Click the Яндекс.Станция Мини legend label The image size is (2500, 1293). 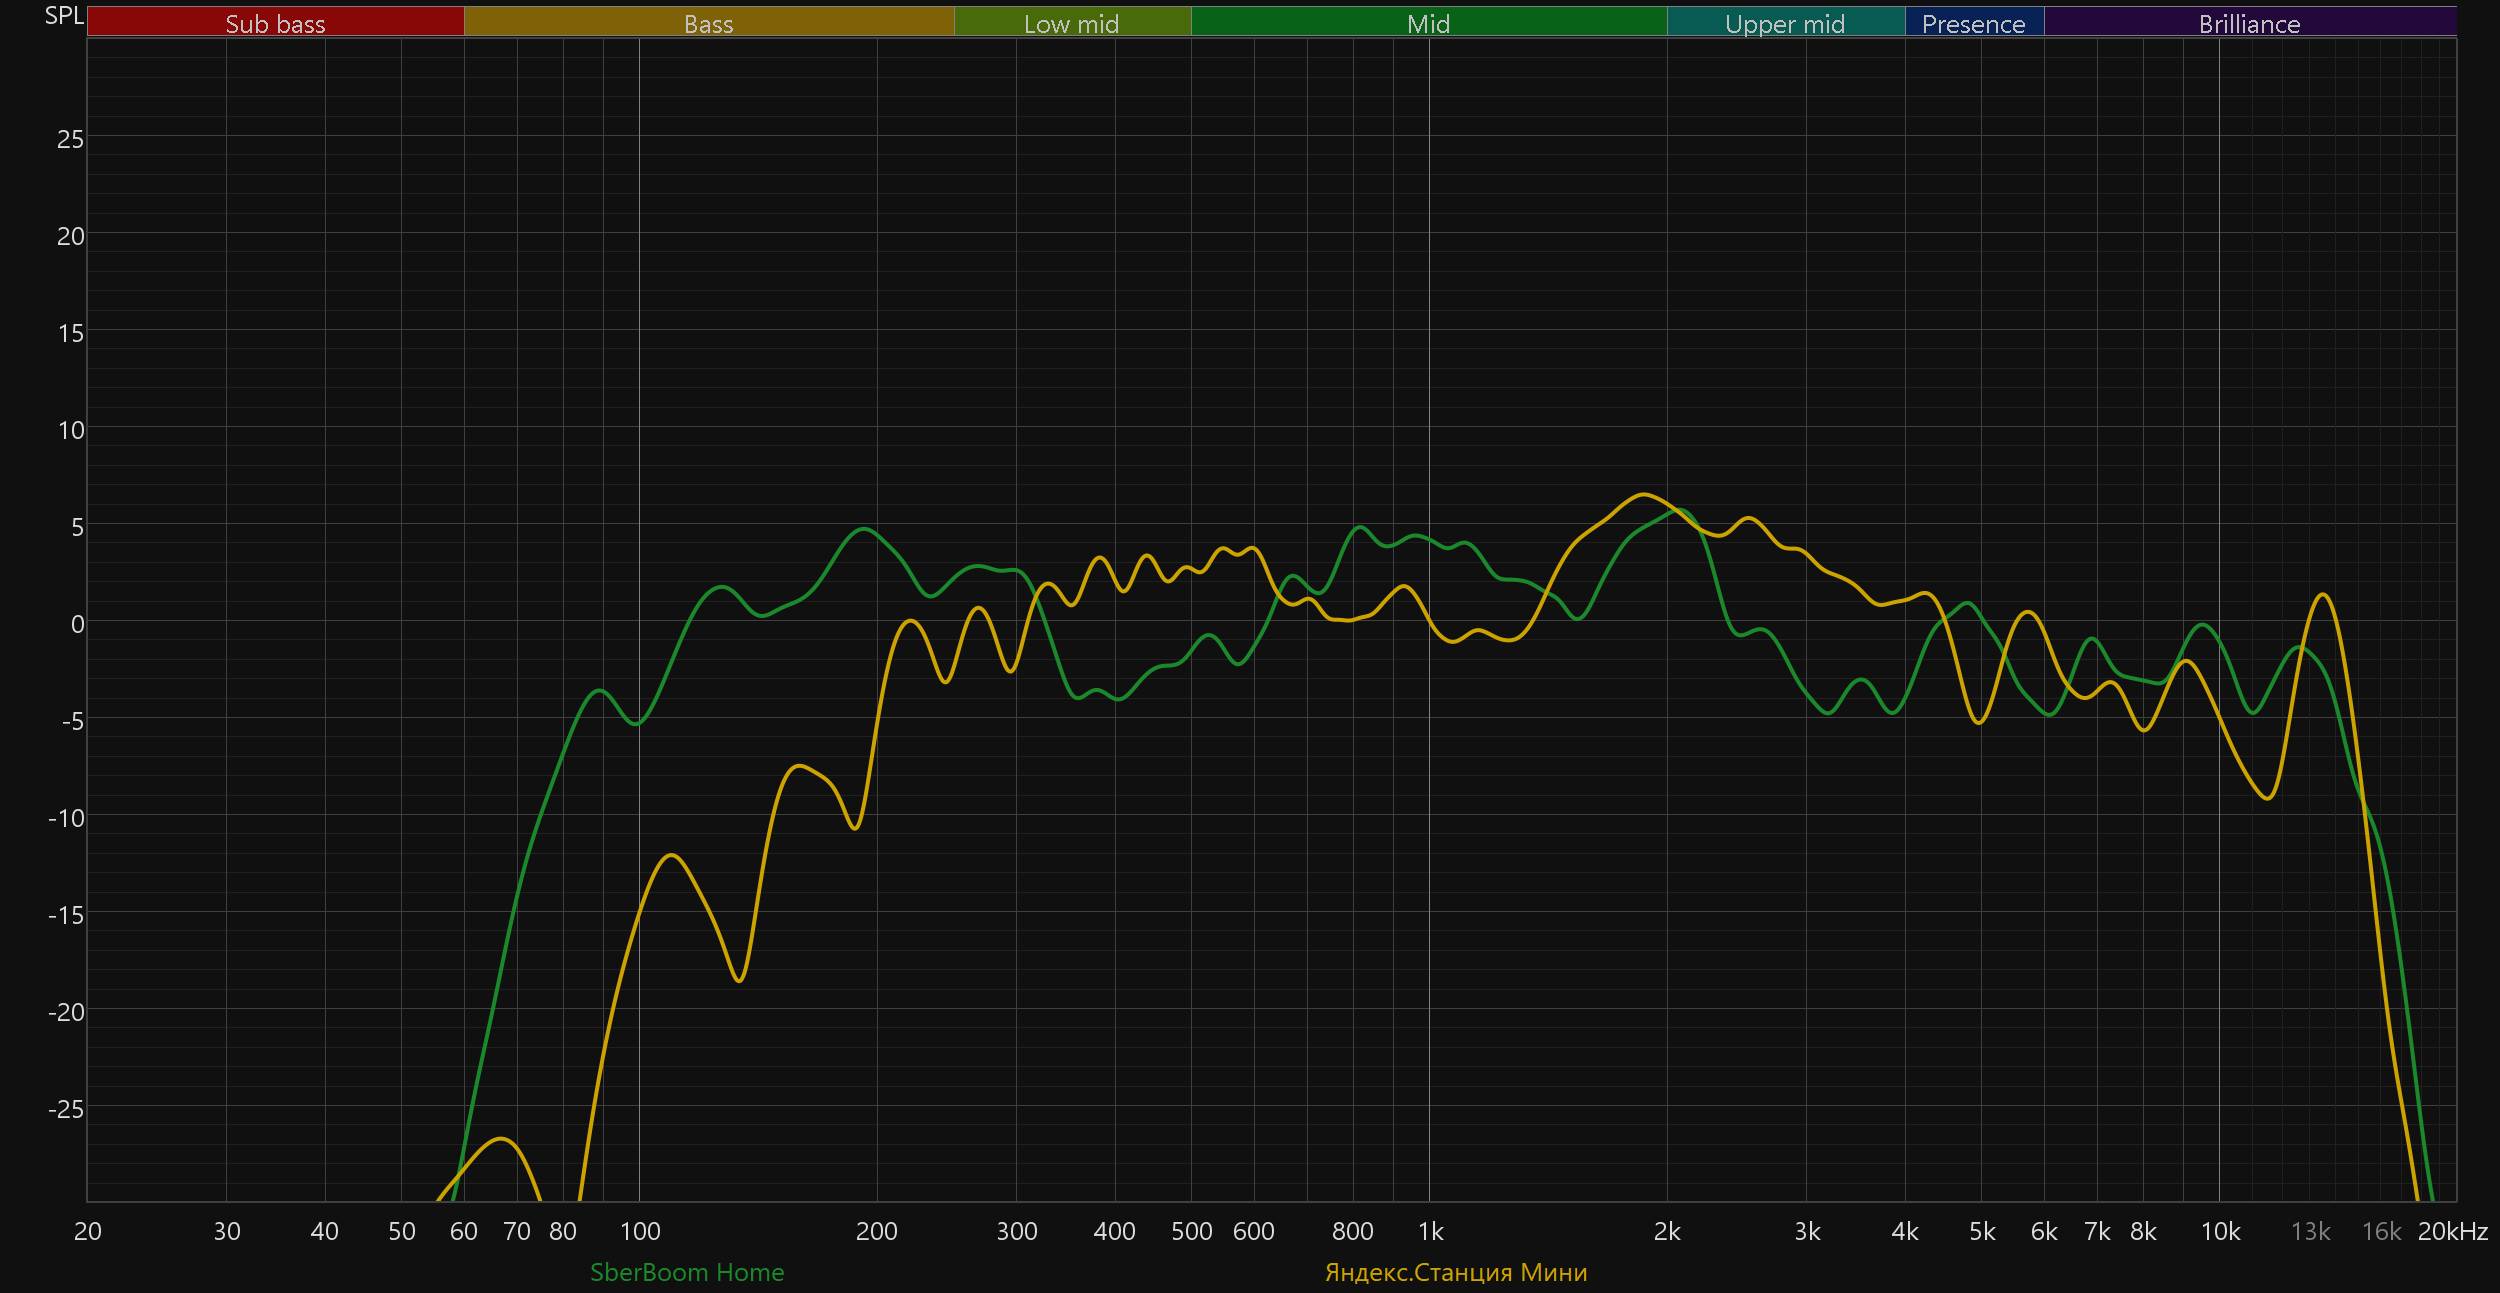click(x=1456, y=1272)
